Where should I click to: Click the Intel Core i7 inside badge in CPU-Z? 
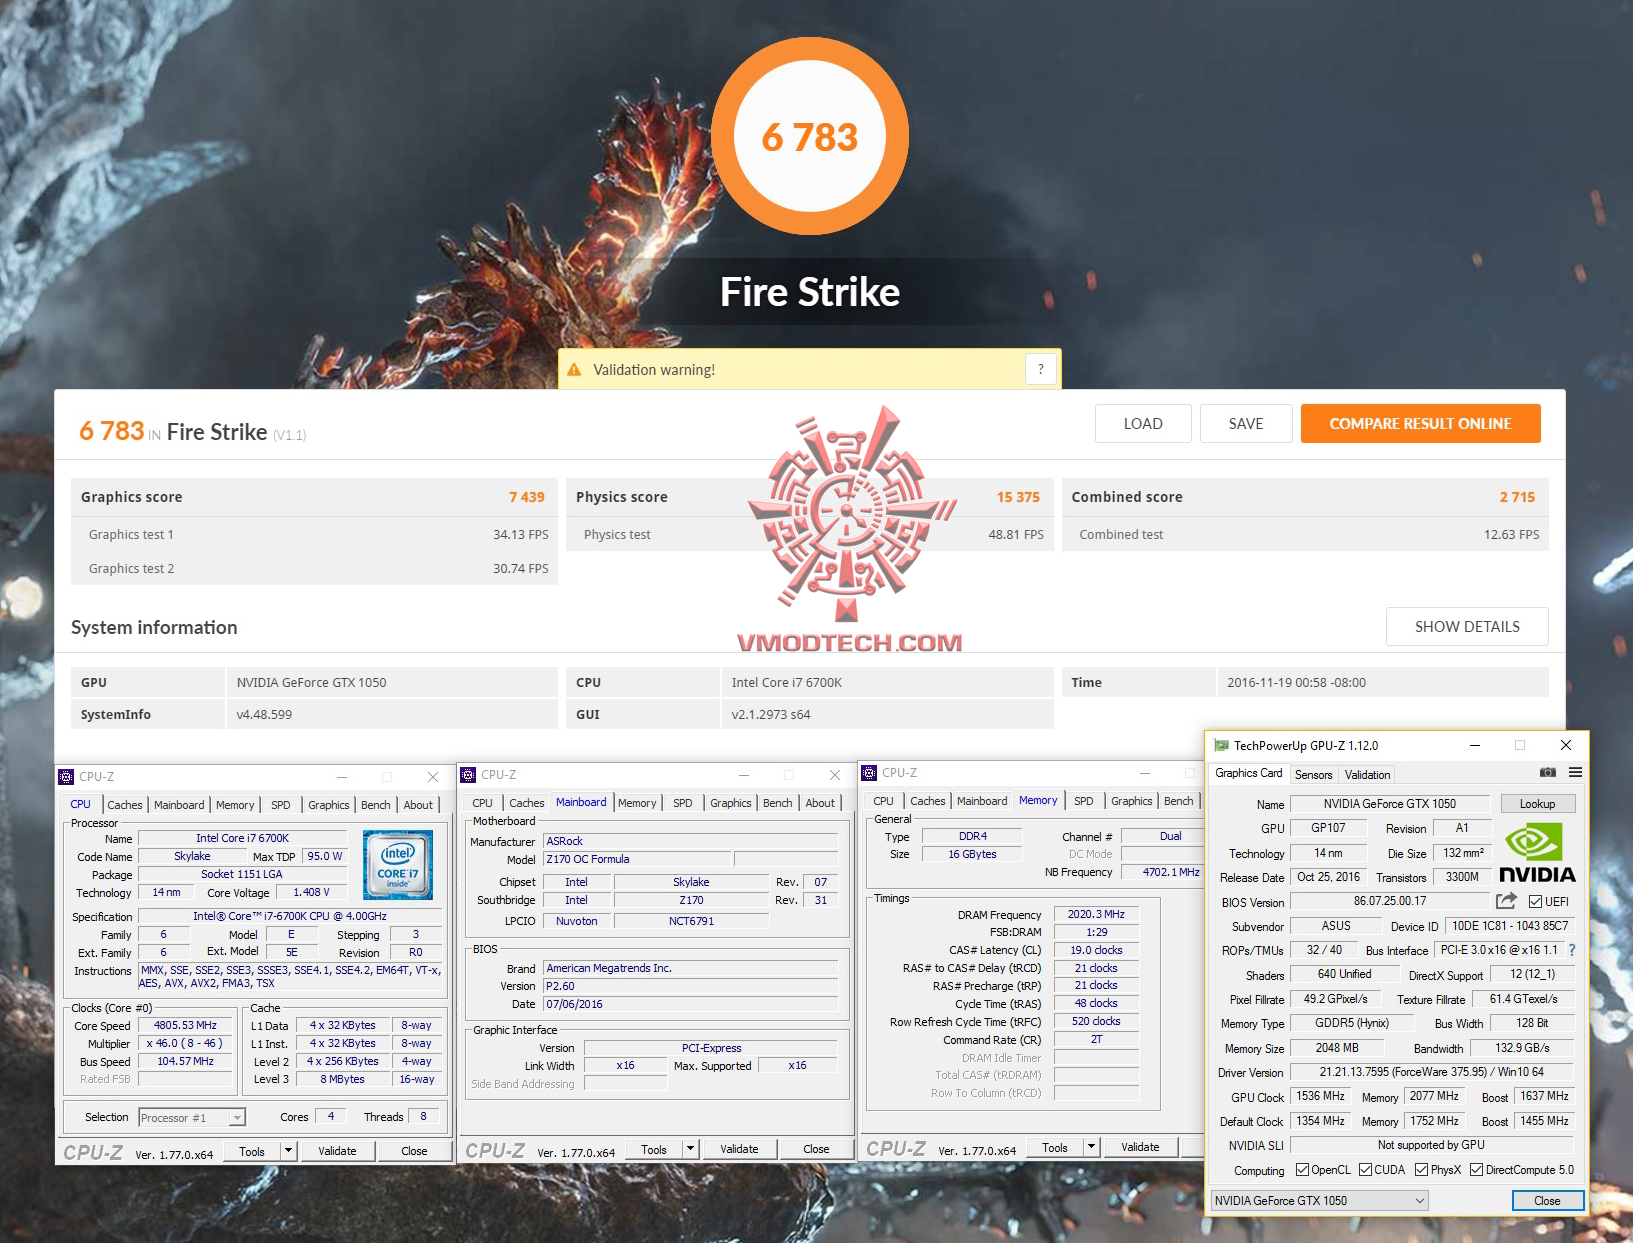[397, 864]
